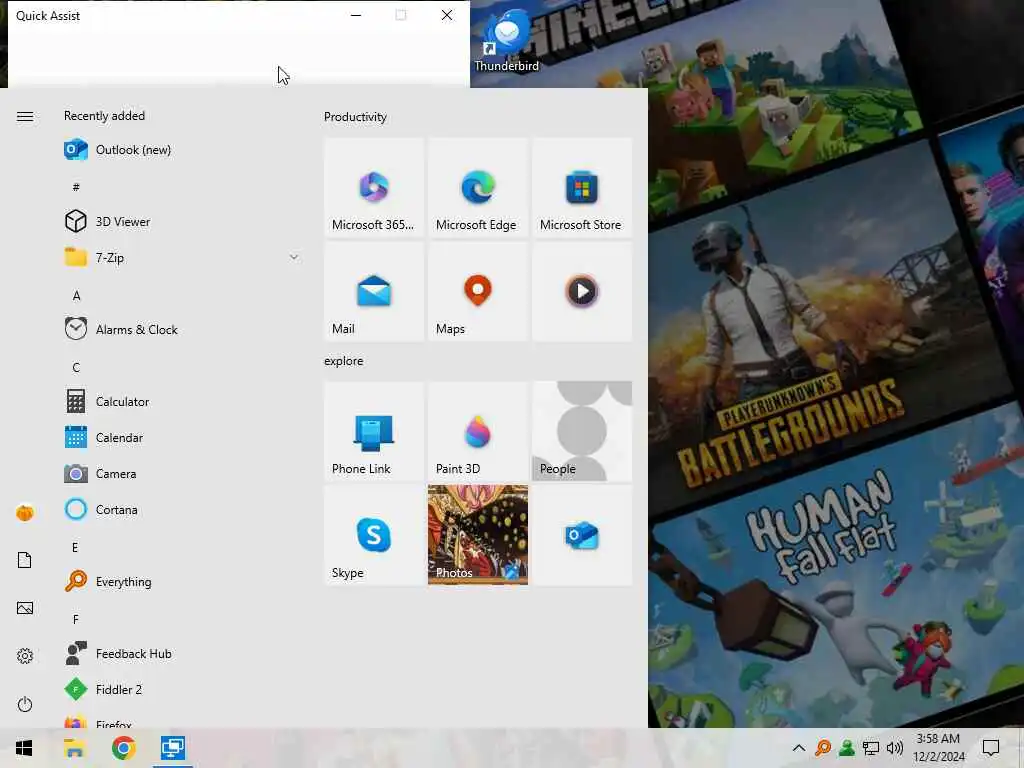The width and height of the screenshot is (1024, 768).
Task: Jump to letter E section header
Action: pos(75,547)
